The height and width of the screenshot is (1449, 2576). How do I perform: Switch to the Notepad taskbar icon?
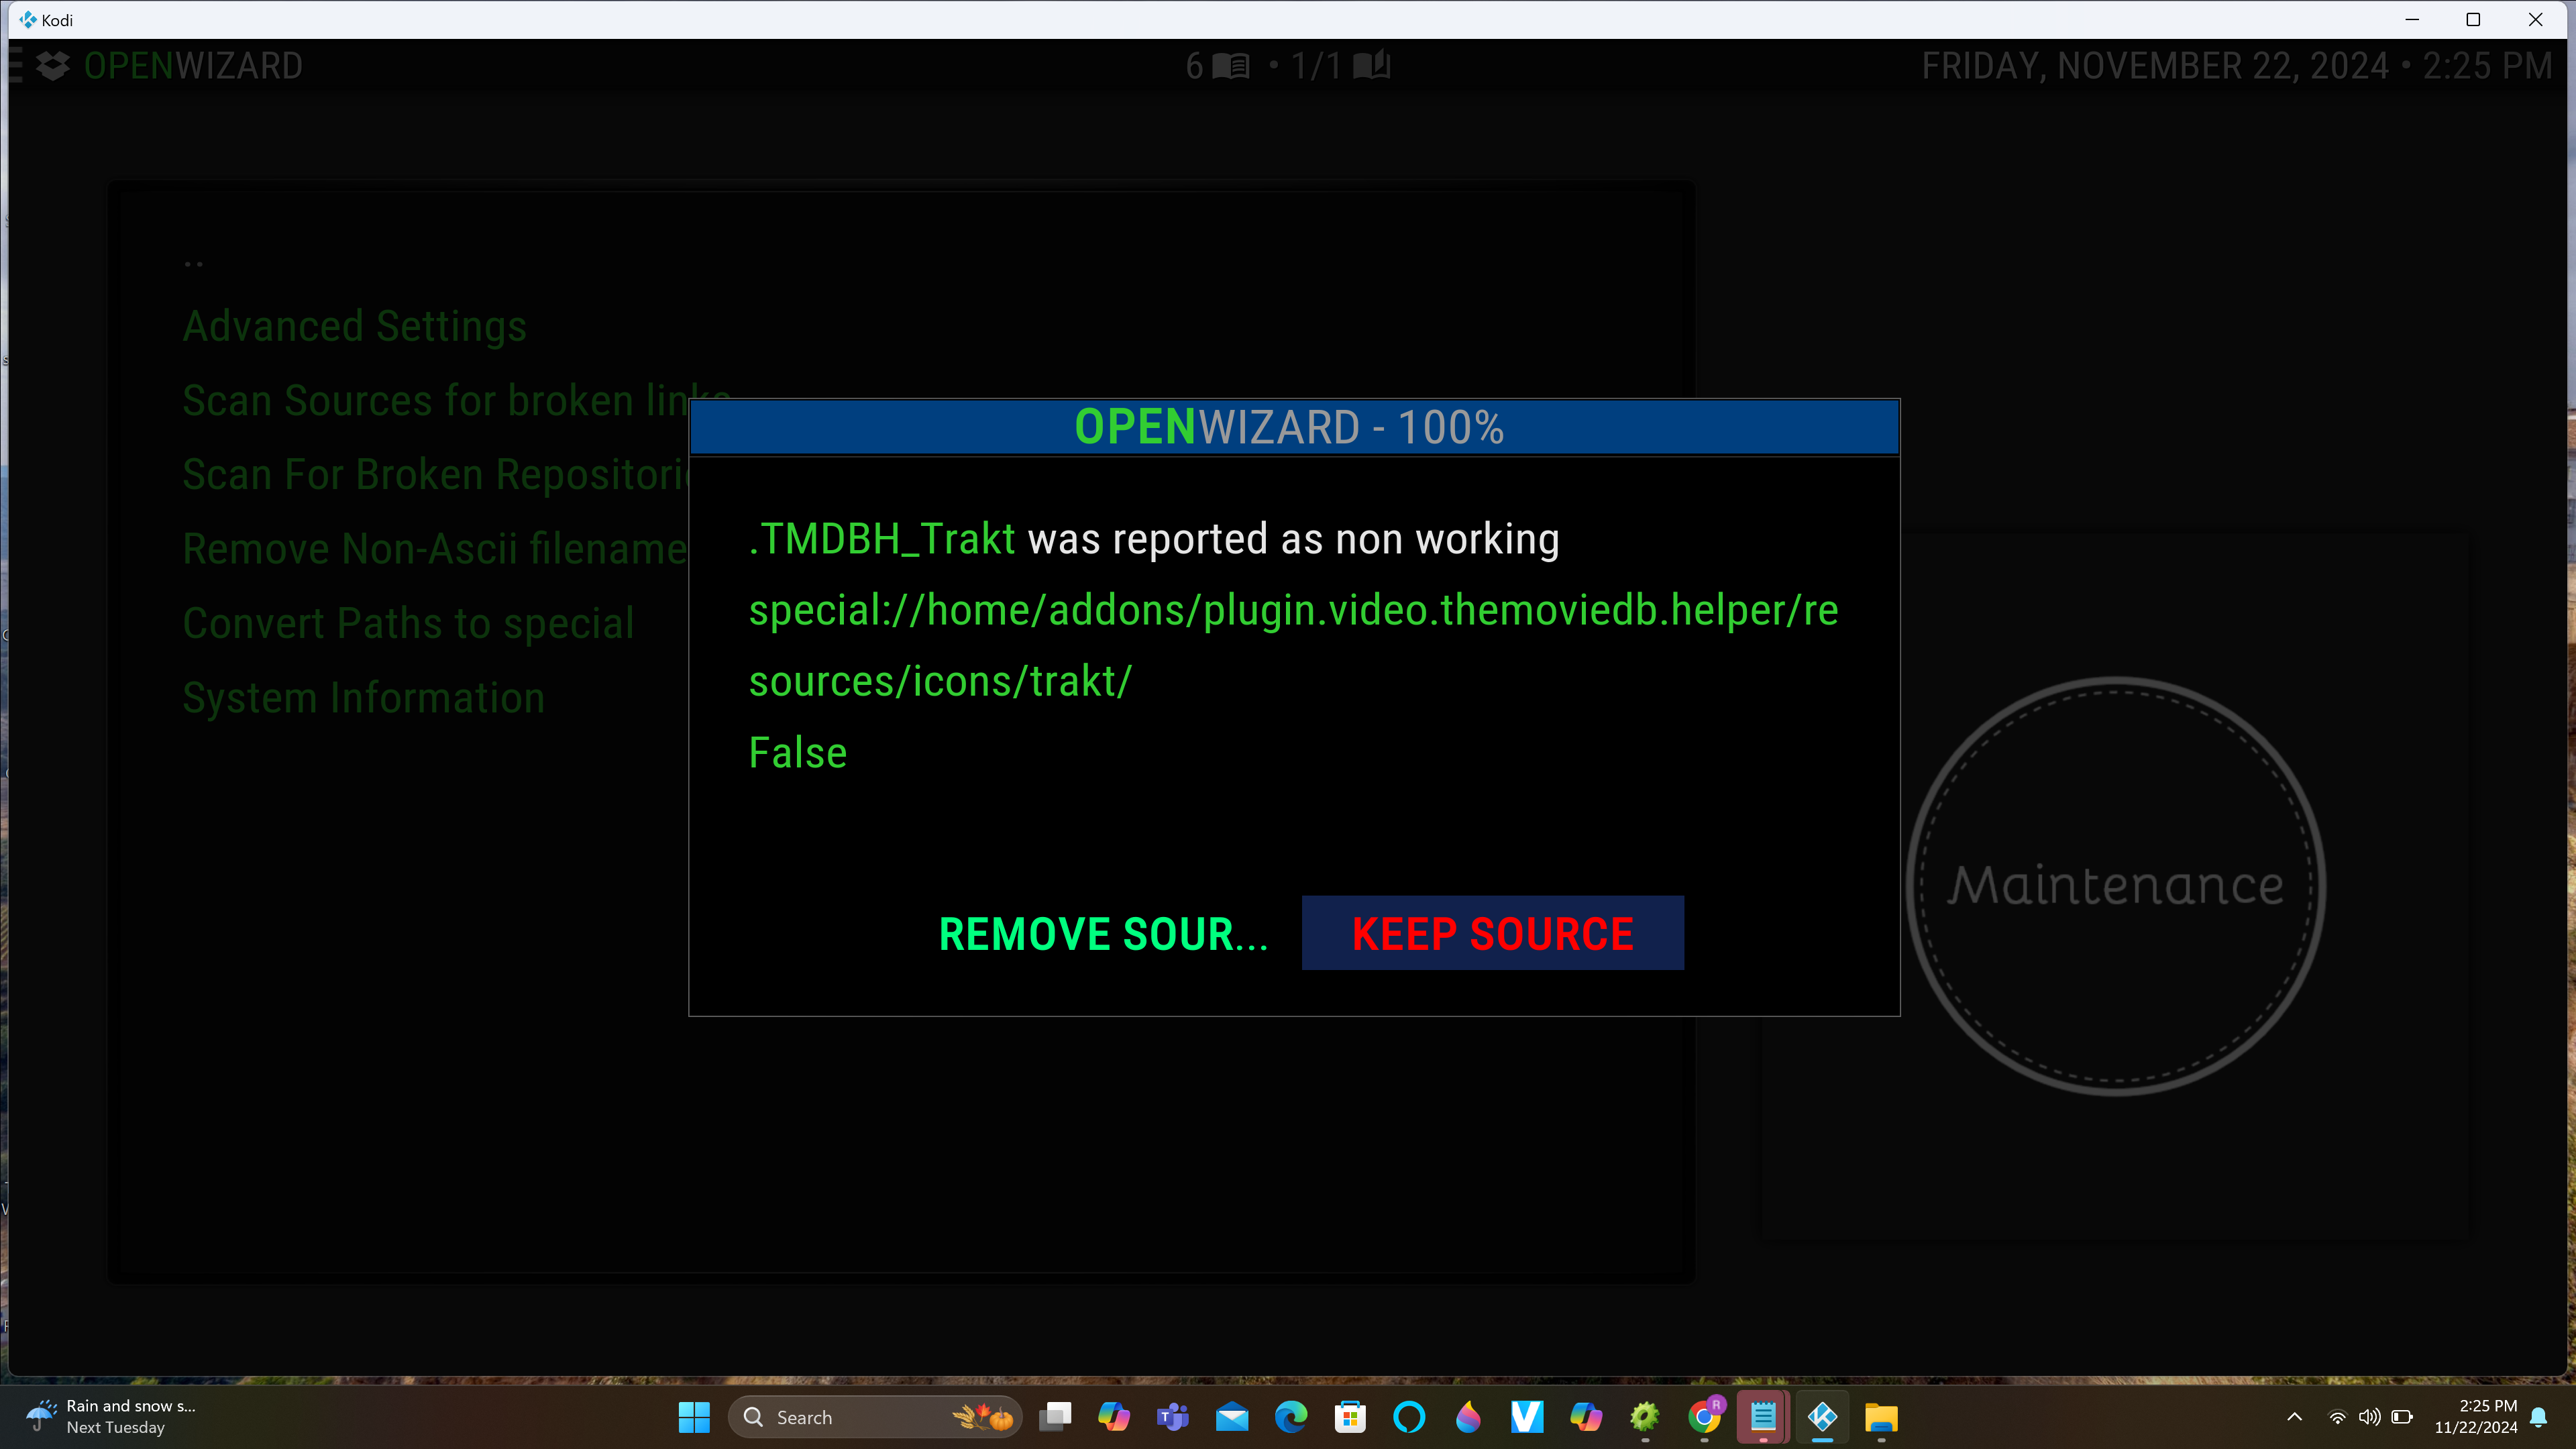(1763, 1417)
